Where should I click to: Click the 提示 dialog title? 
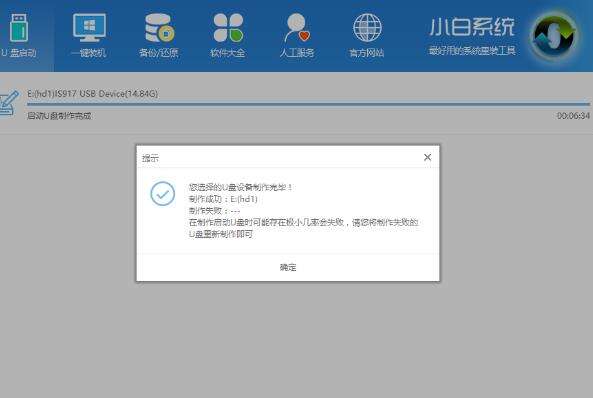(x=151, y=158)
